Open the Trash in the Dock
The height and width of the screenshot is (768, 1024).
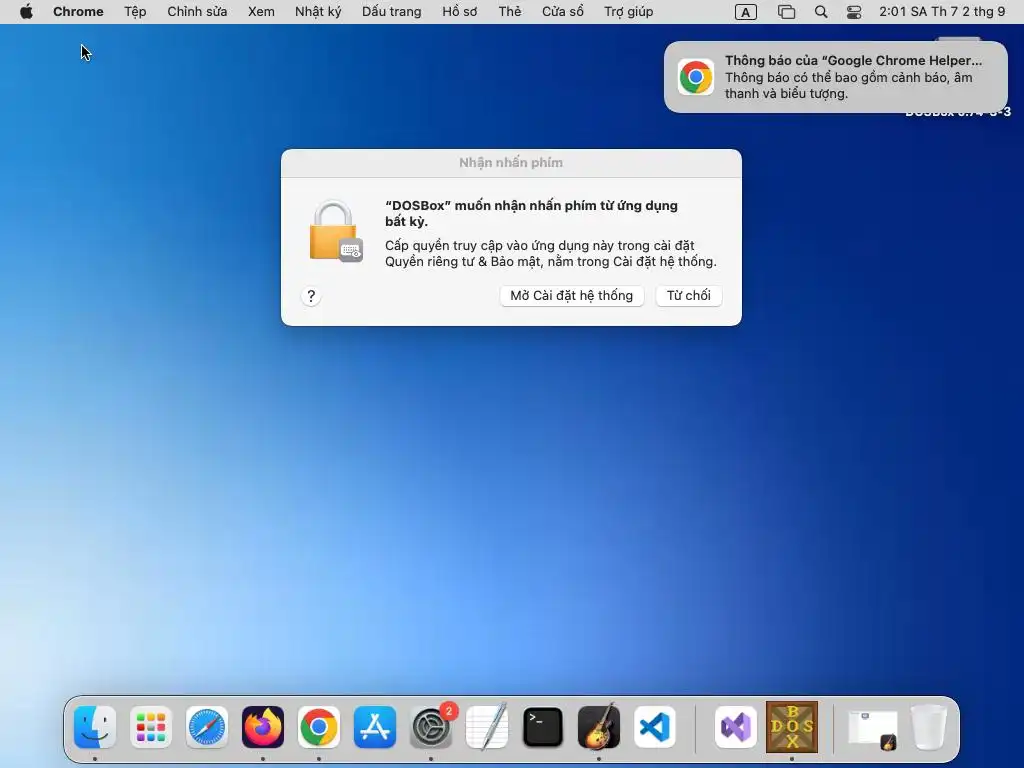point(929,727)
